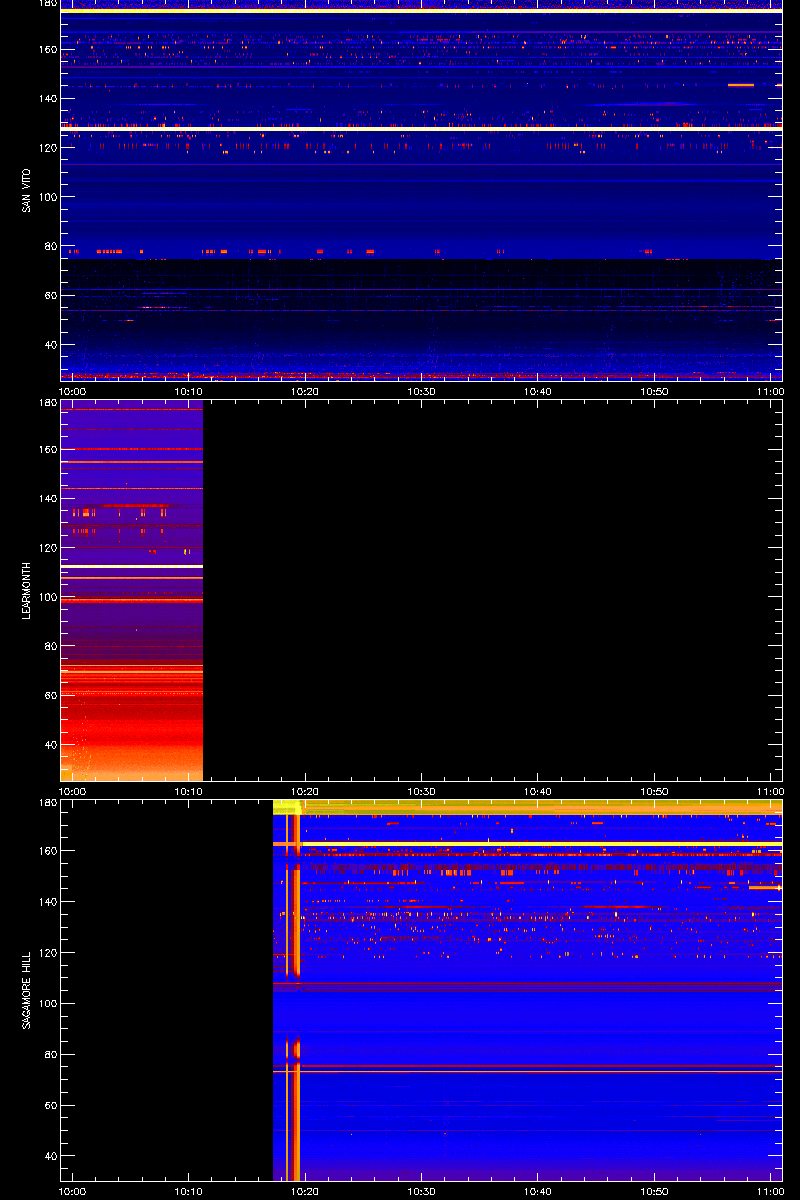
Task: Click the SAN VITO axis label
Action: coord(26,189)
